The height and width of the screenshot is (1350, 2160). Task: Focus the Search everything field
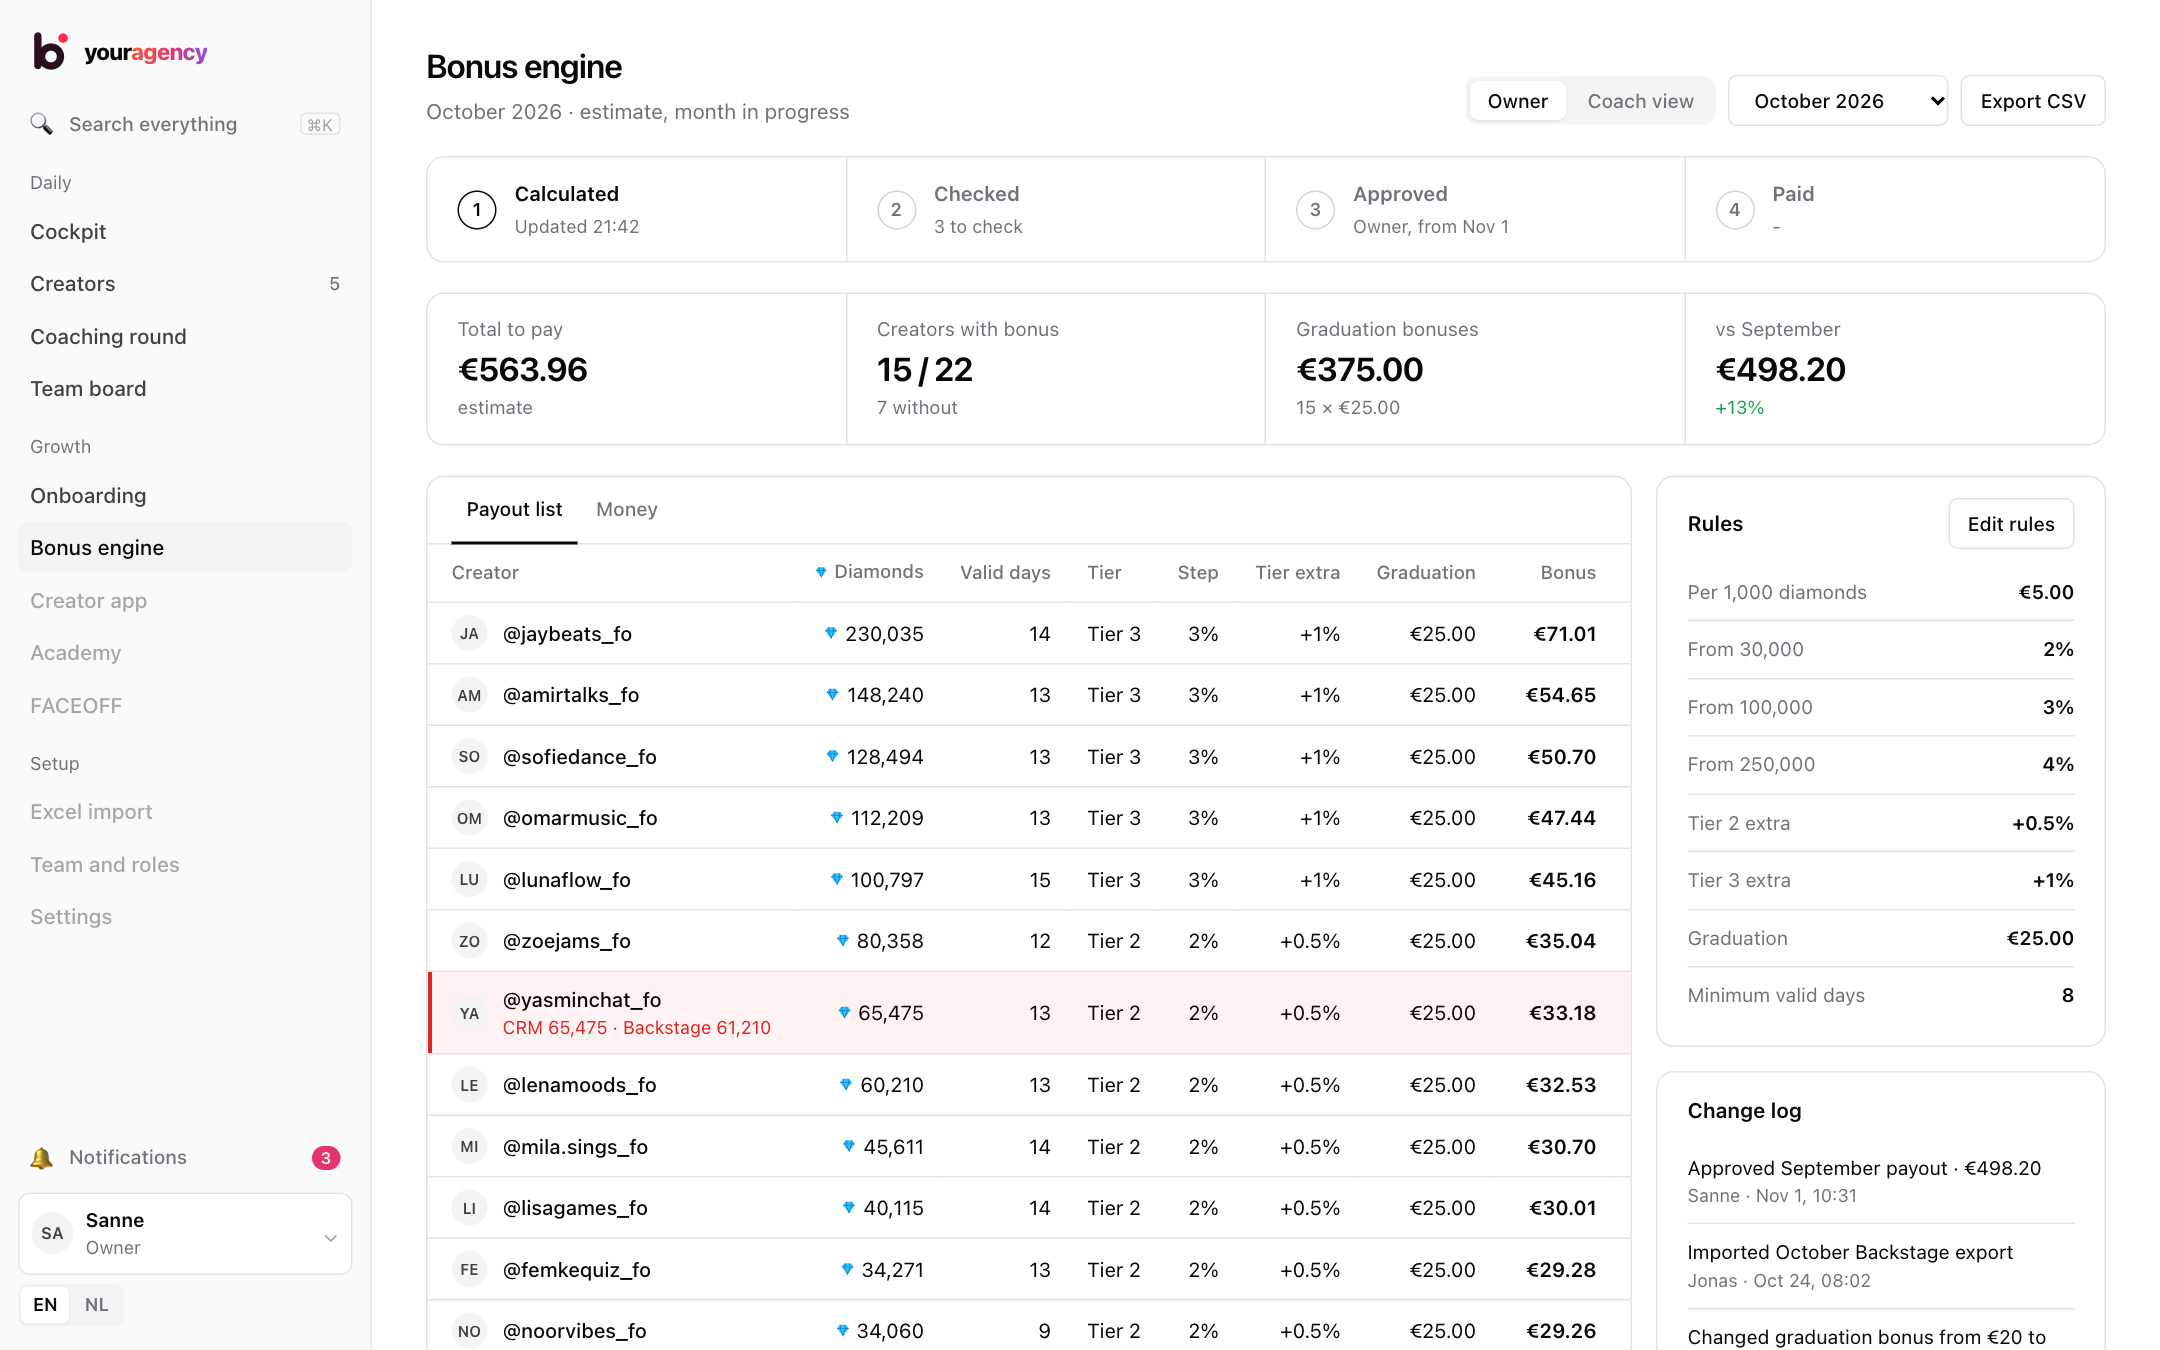(x=185, y=124)
